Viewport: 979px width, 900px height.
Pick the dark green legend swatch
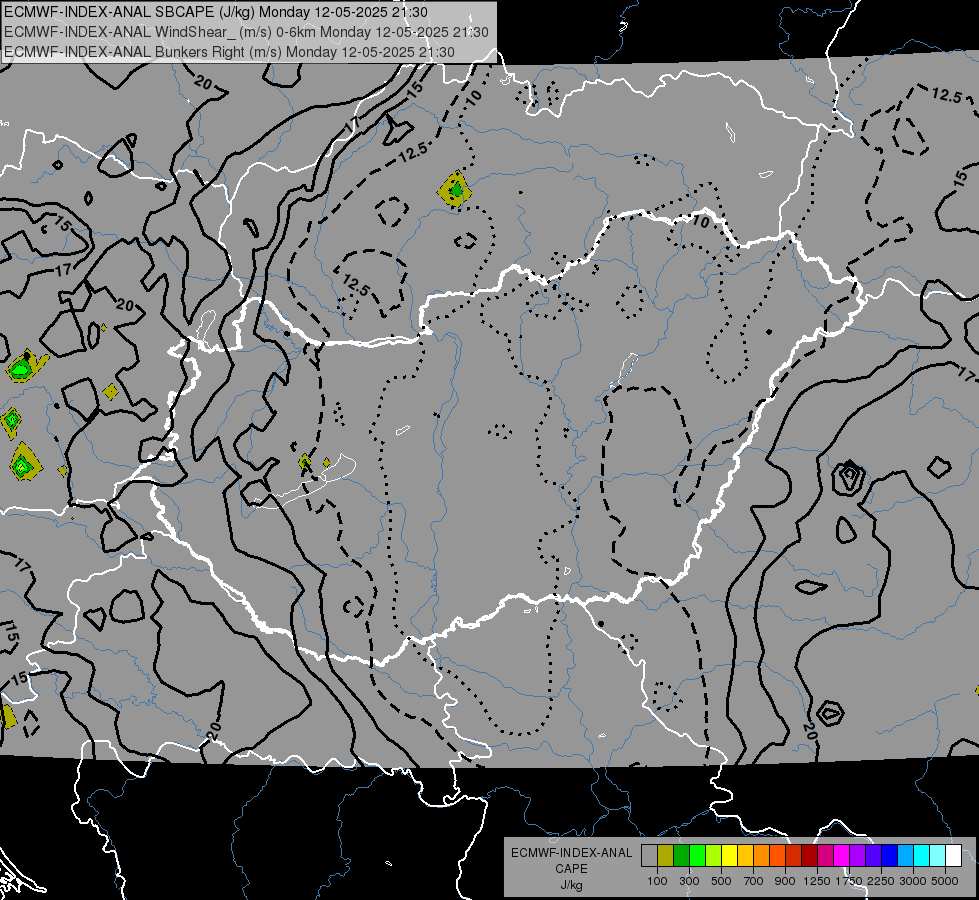pos(682,856)
